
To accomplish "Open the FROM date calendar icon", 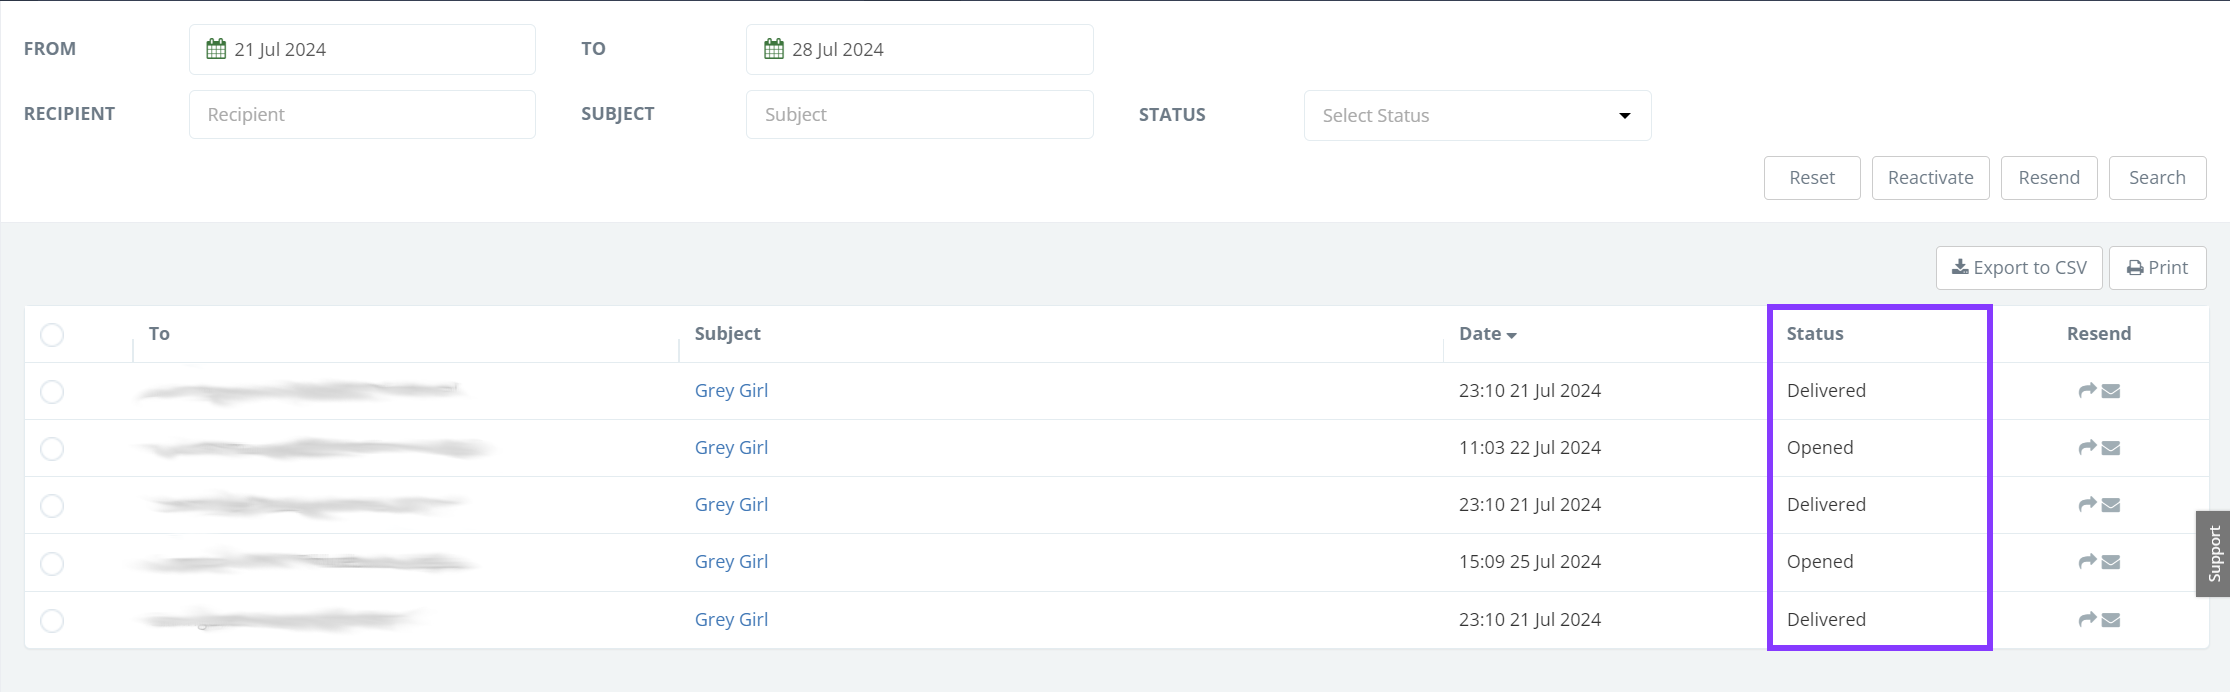I will coord(216,49).
